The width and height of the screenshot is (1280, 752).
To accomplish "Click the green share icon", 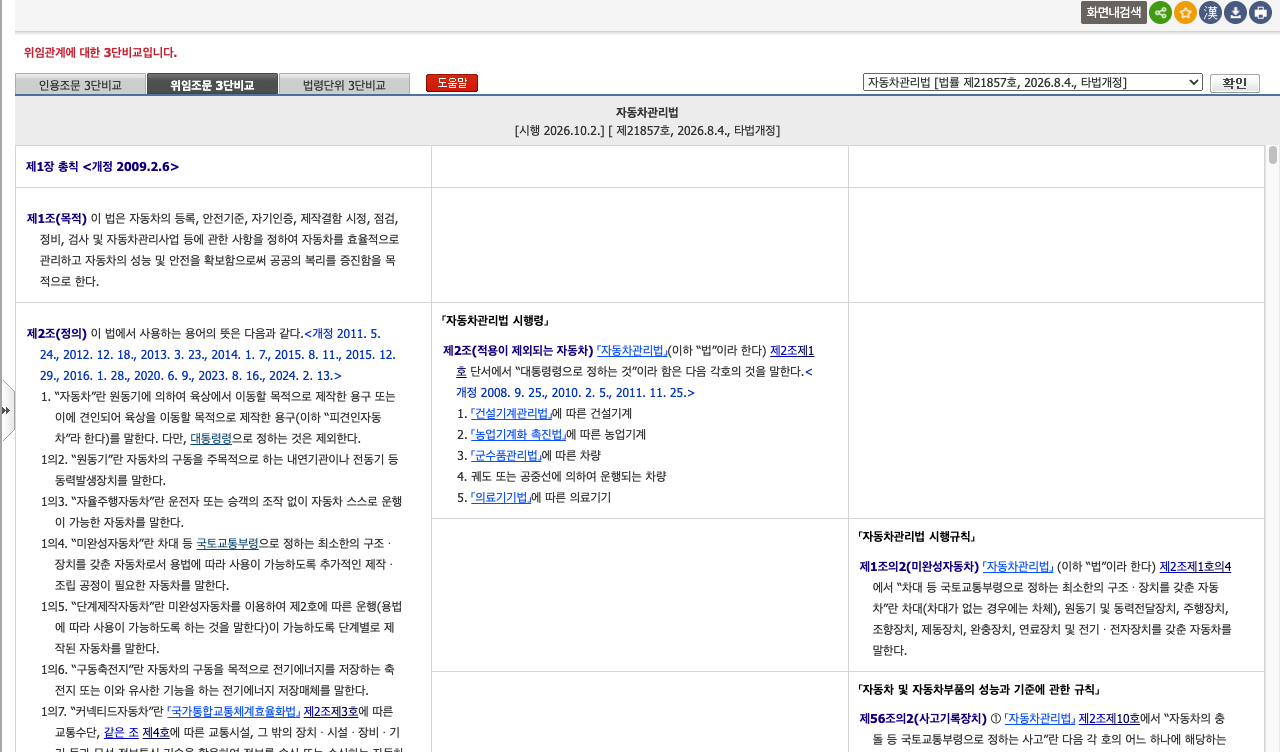I will (x=1160, y=13).
